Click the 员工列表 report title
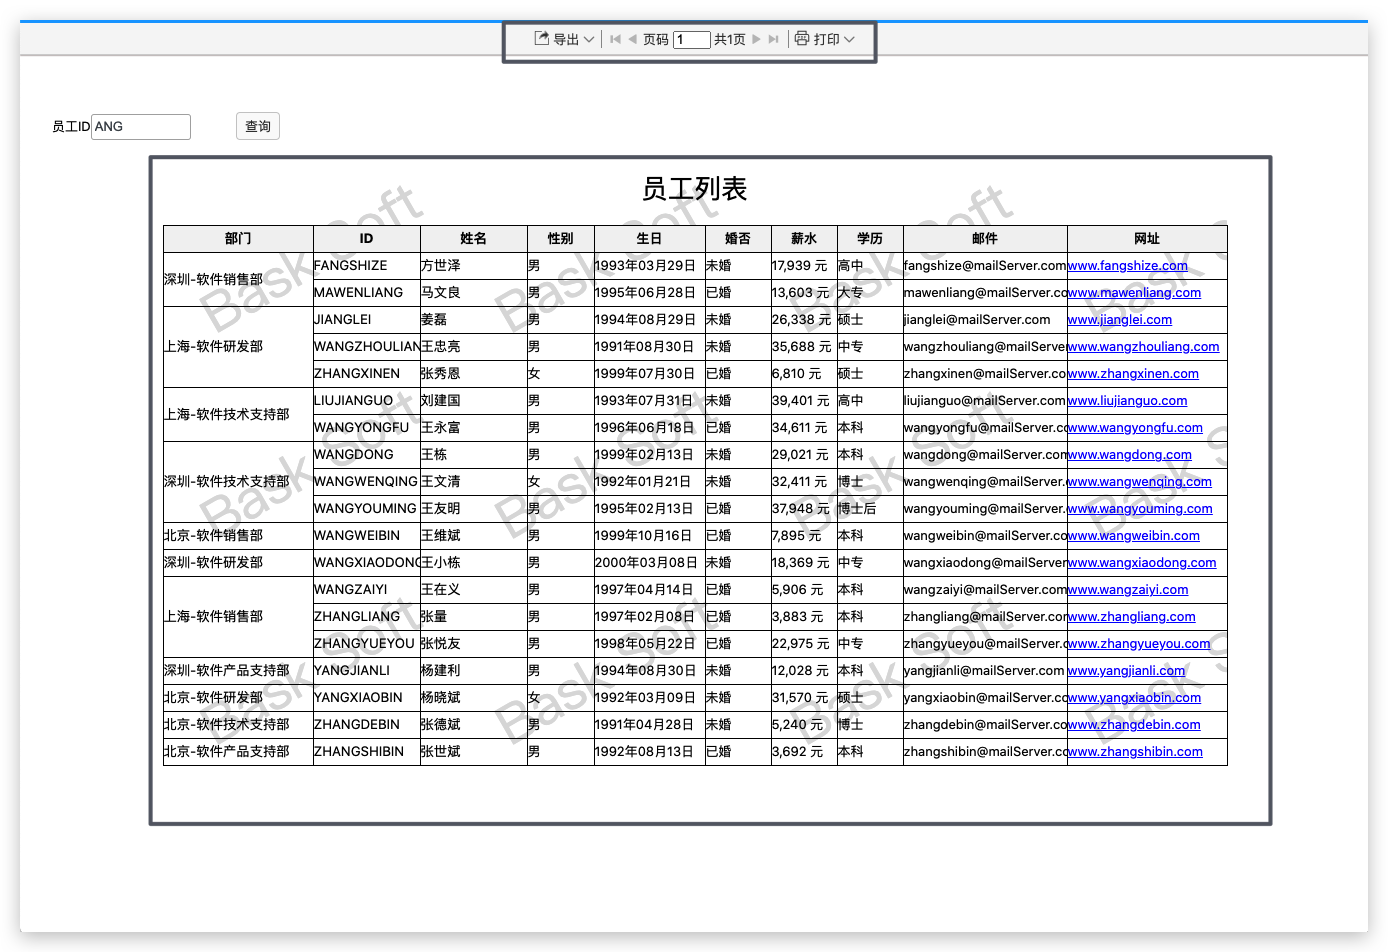The height and width of the screenshot is (952, 1388). click(x=695, y=189)
